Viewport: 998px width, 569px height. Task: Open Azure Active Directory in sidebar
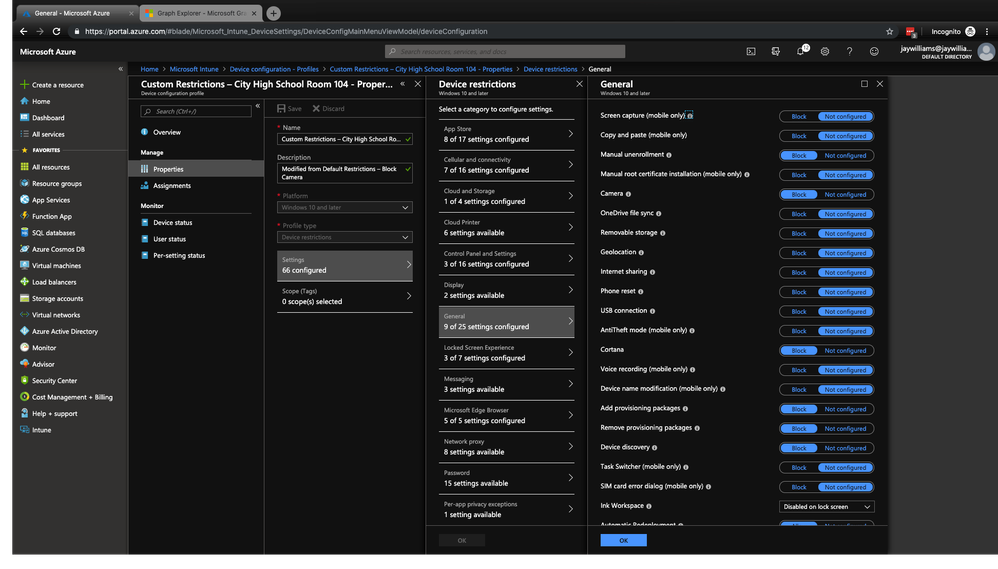[64, 332]
